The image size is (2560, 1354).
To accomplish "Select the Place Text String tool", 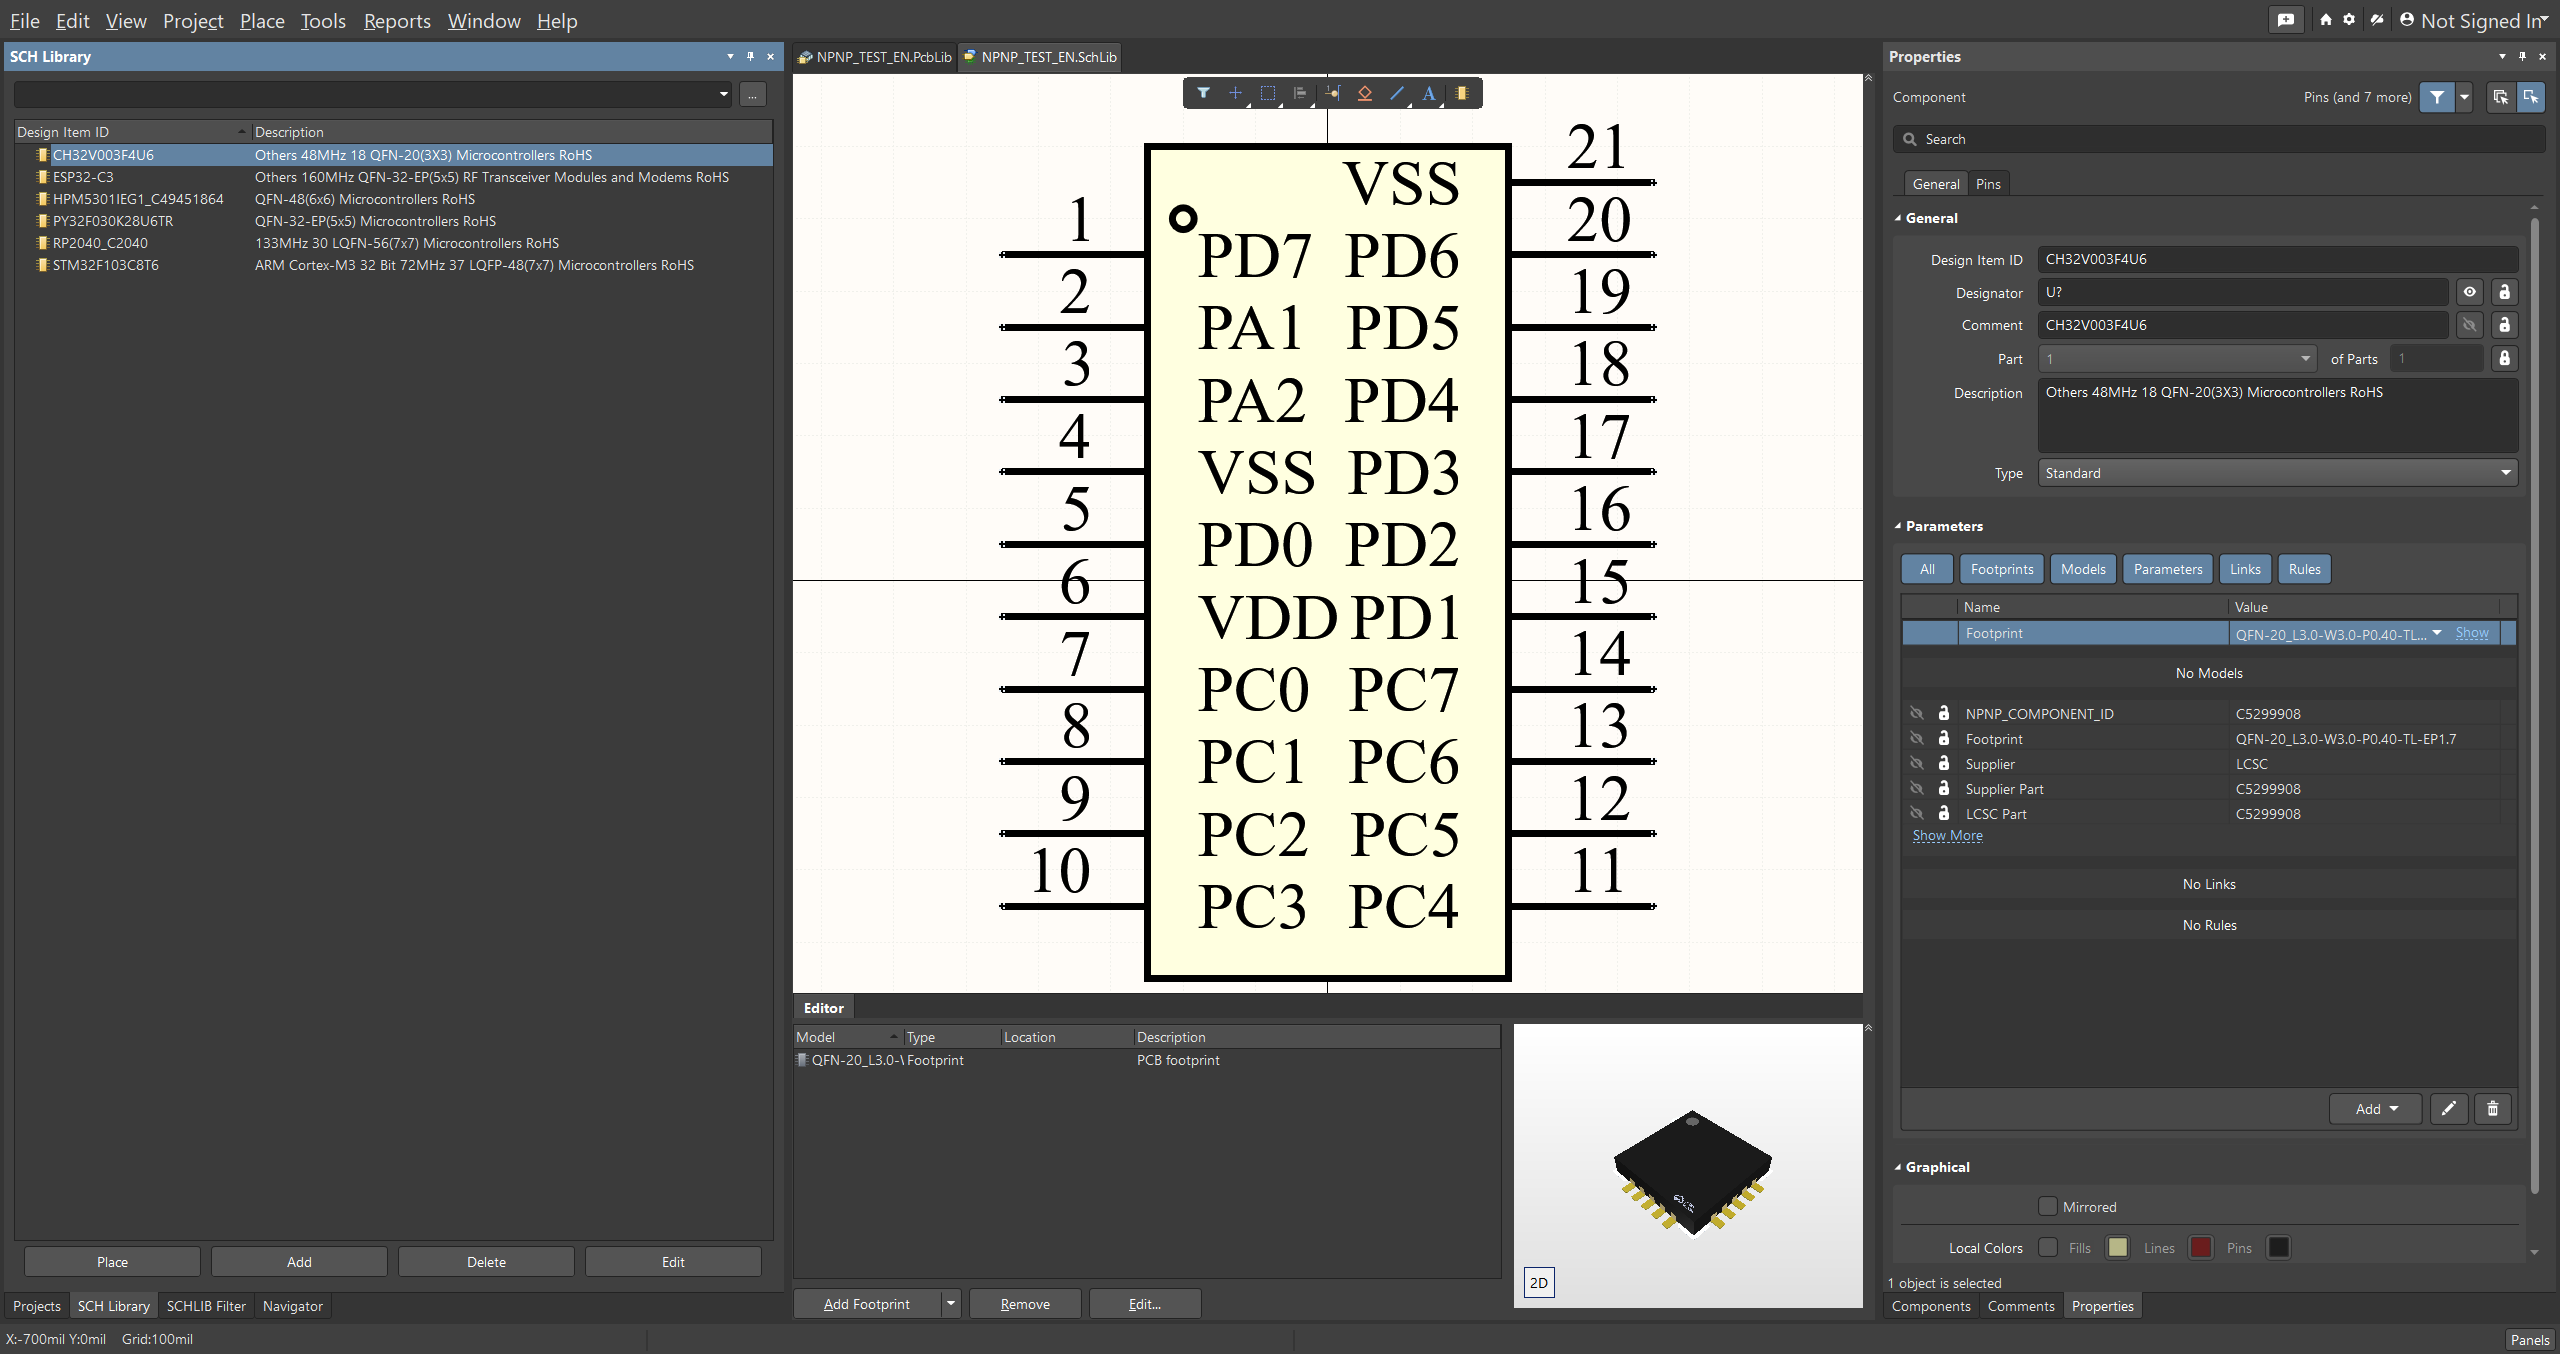I will point(1429,93).
